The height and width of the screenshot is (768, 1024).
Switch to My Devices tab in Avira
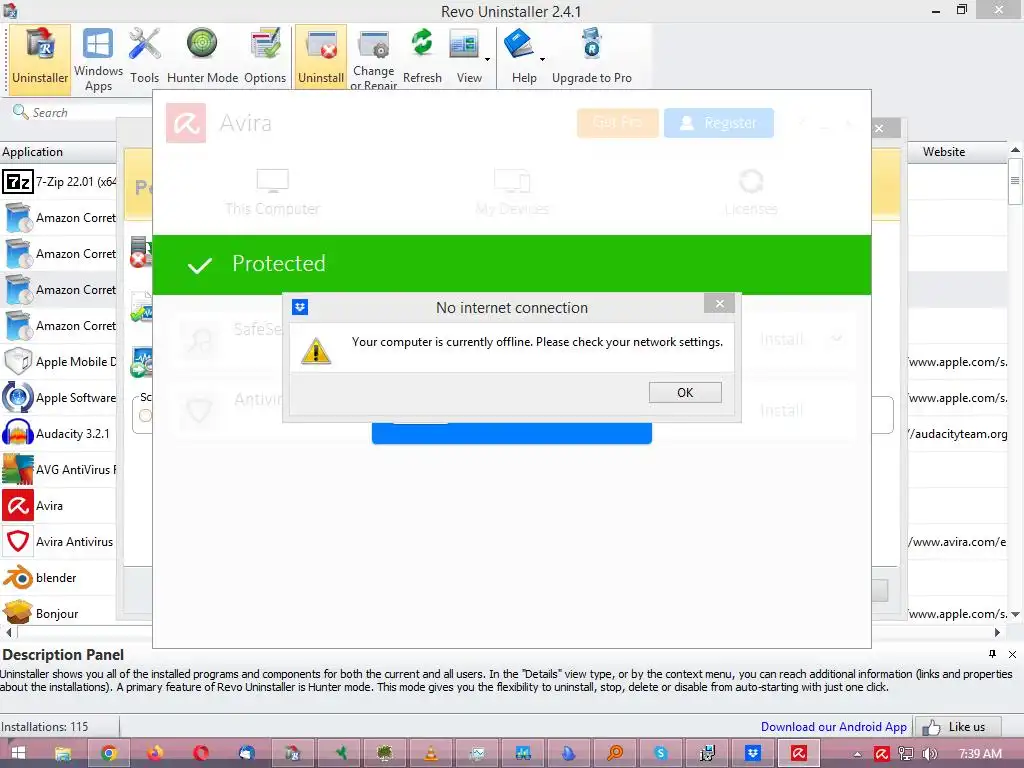point(512,192)
